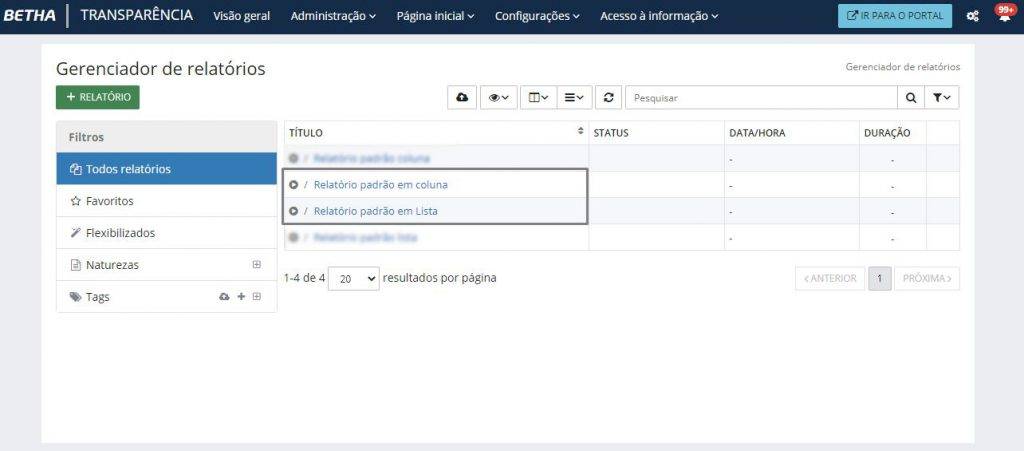Click the green + RELATÓRIO button
The height and width of the screenshot is (451, 1024).
[x=98, y=97]
